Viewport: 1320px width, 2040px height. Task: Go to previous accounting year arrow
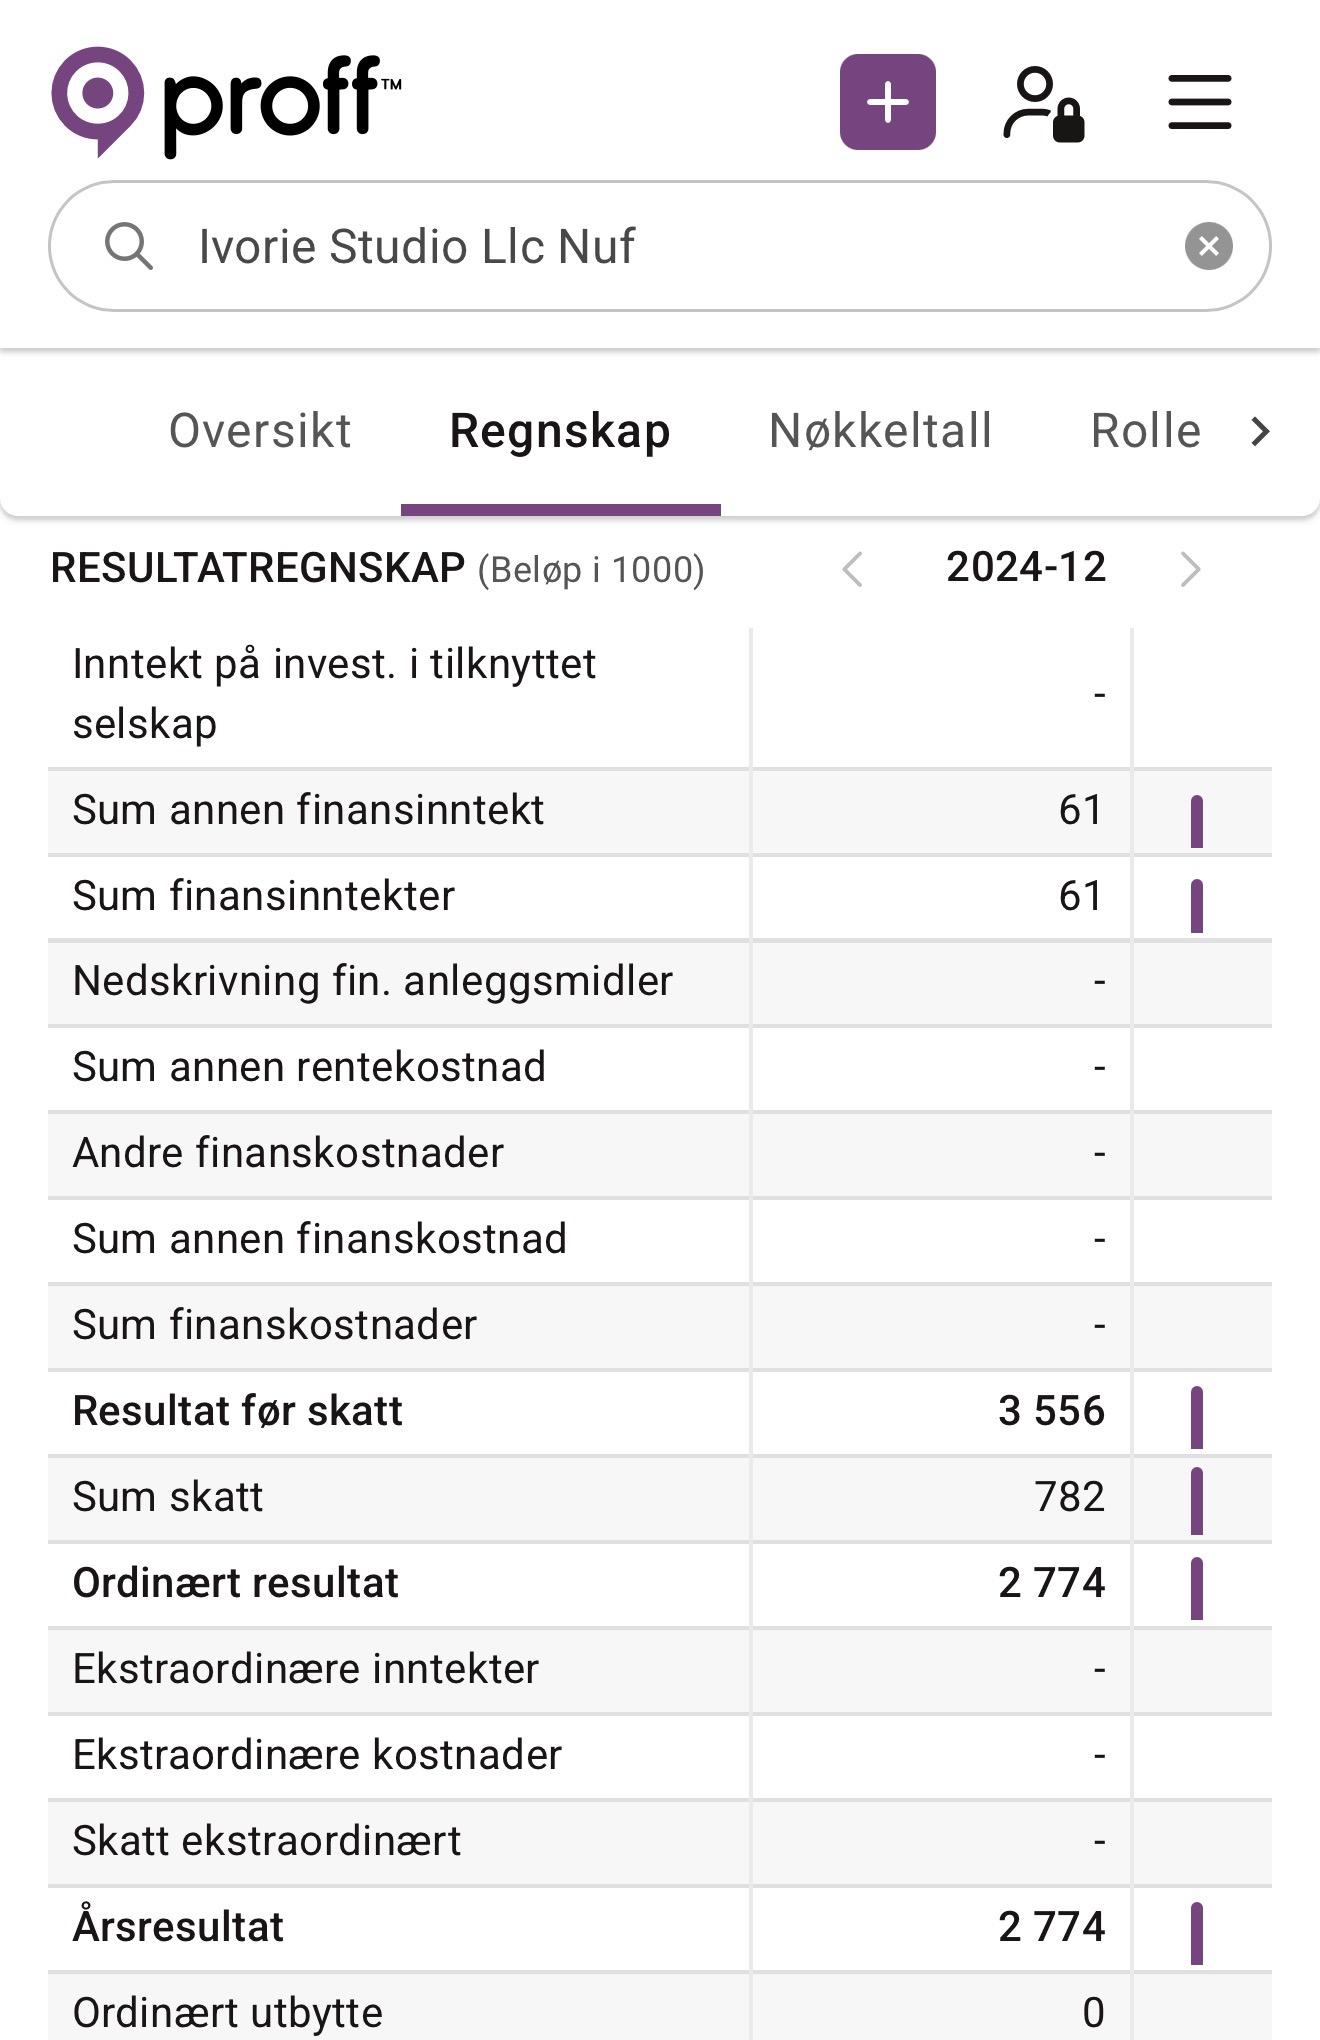pos(852,570)
